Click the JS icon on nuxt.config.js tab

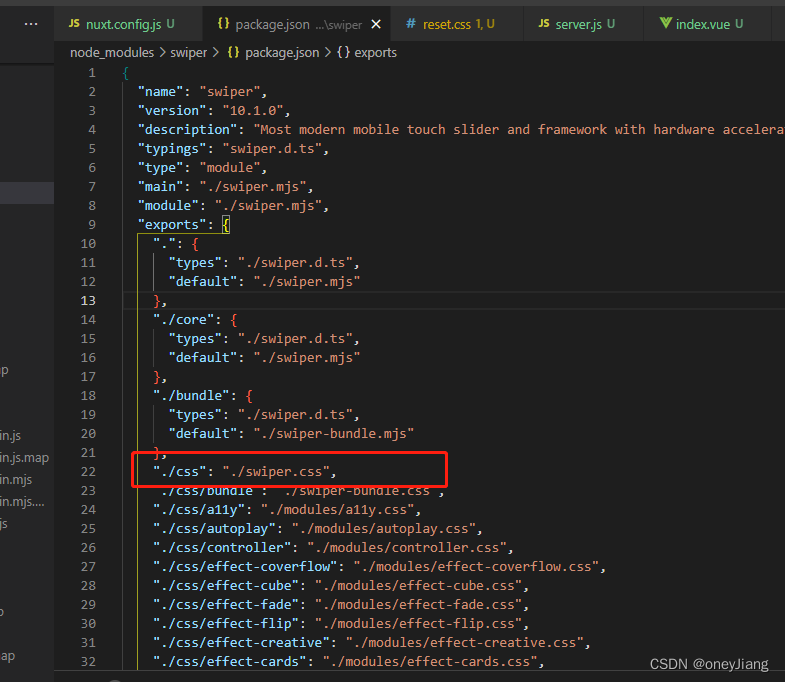74,24
